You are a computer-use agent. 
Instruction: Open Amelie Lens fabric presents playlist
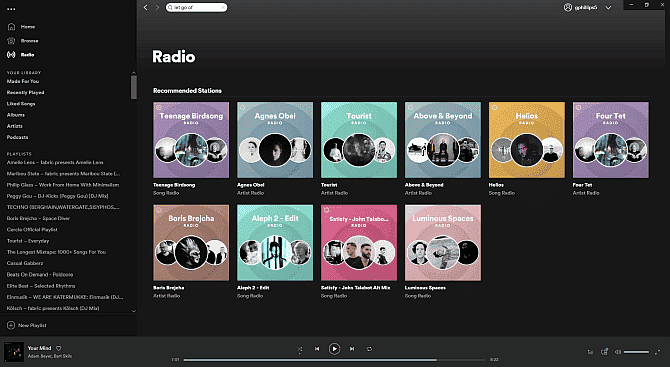55,162
